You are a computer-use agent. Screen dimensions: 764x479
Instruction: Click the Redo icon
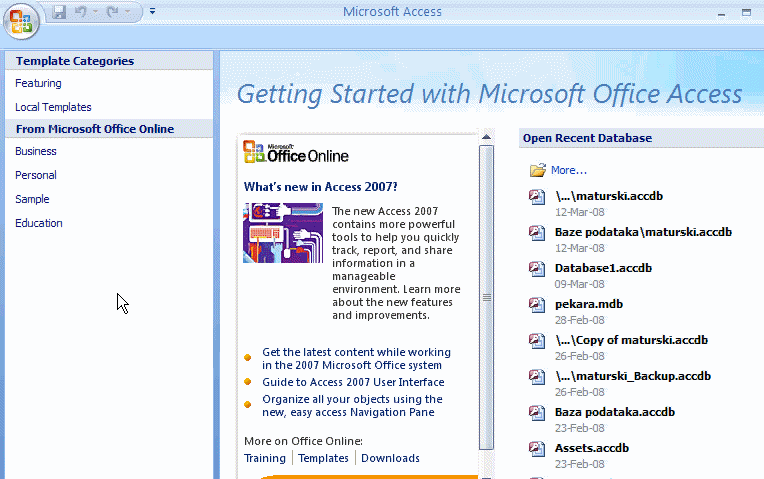pyautogui.click(x=113, y=12)
